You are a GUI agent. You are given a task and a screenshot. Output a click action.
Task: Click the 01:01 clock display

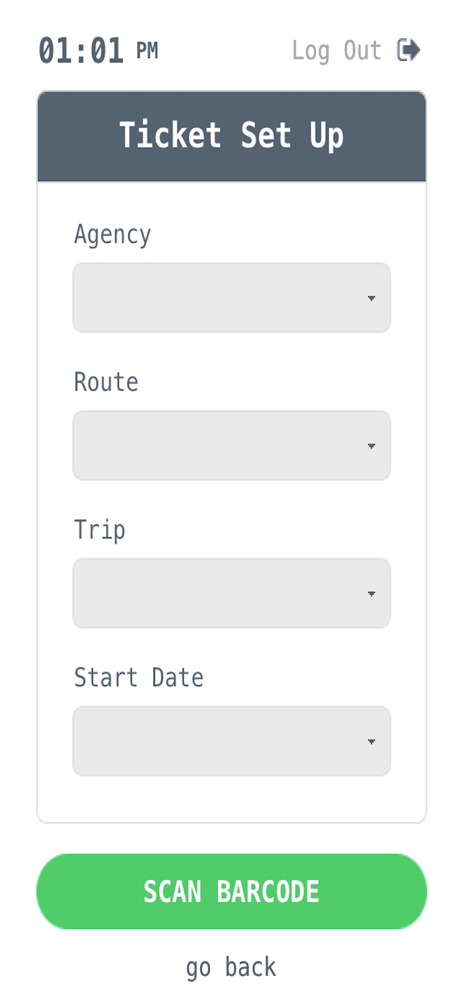[81, 51]
